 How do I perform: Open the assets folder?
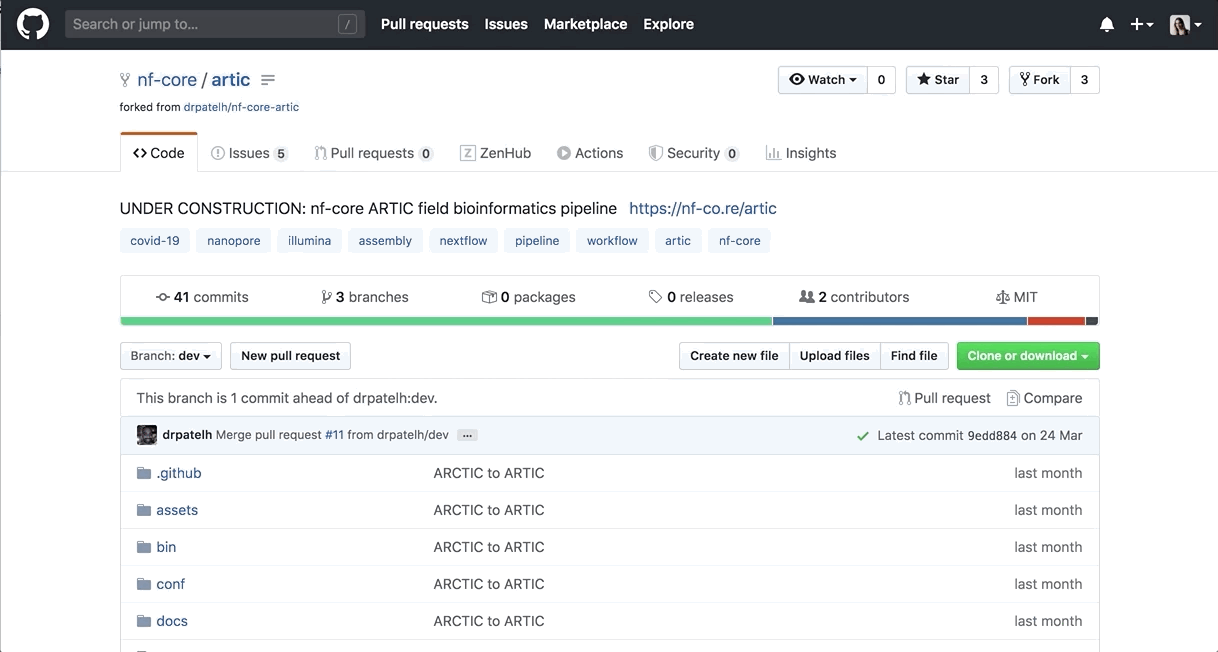click(x=177, y=510)
